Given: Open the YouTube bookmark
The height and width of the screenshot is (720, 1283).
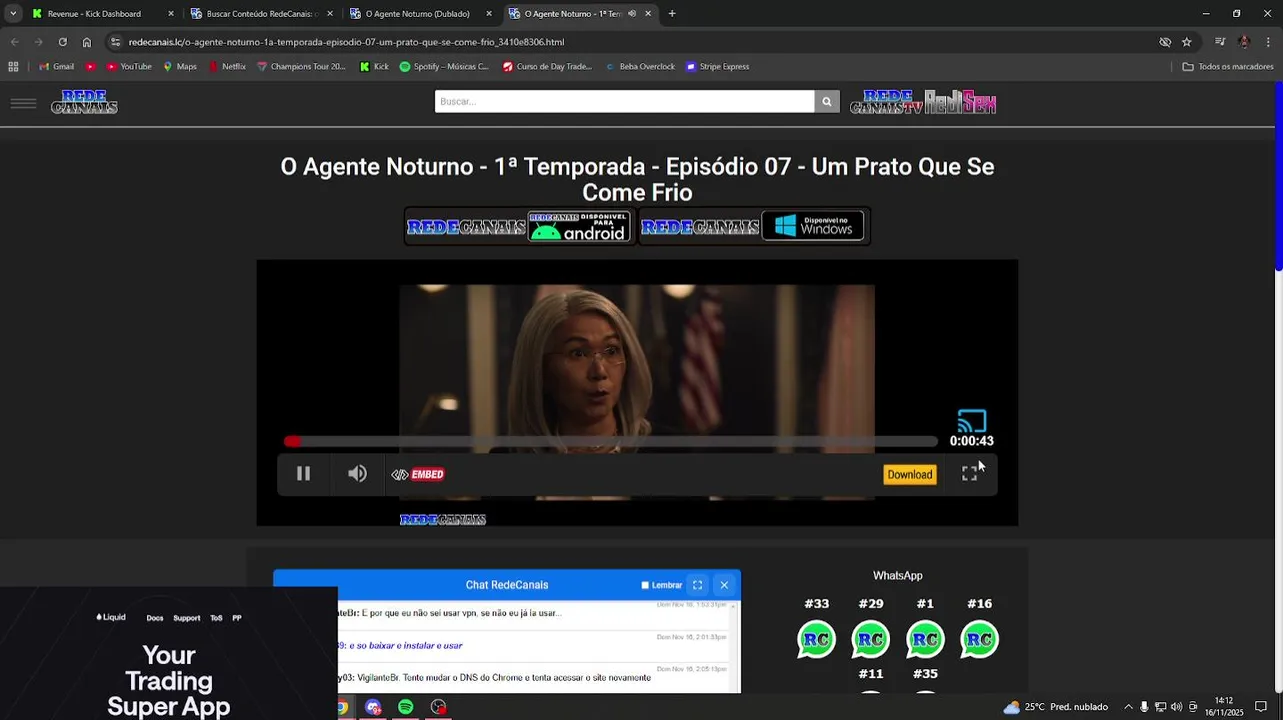Looking at the screenshot, I should pos(129,67).
